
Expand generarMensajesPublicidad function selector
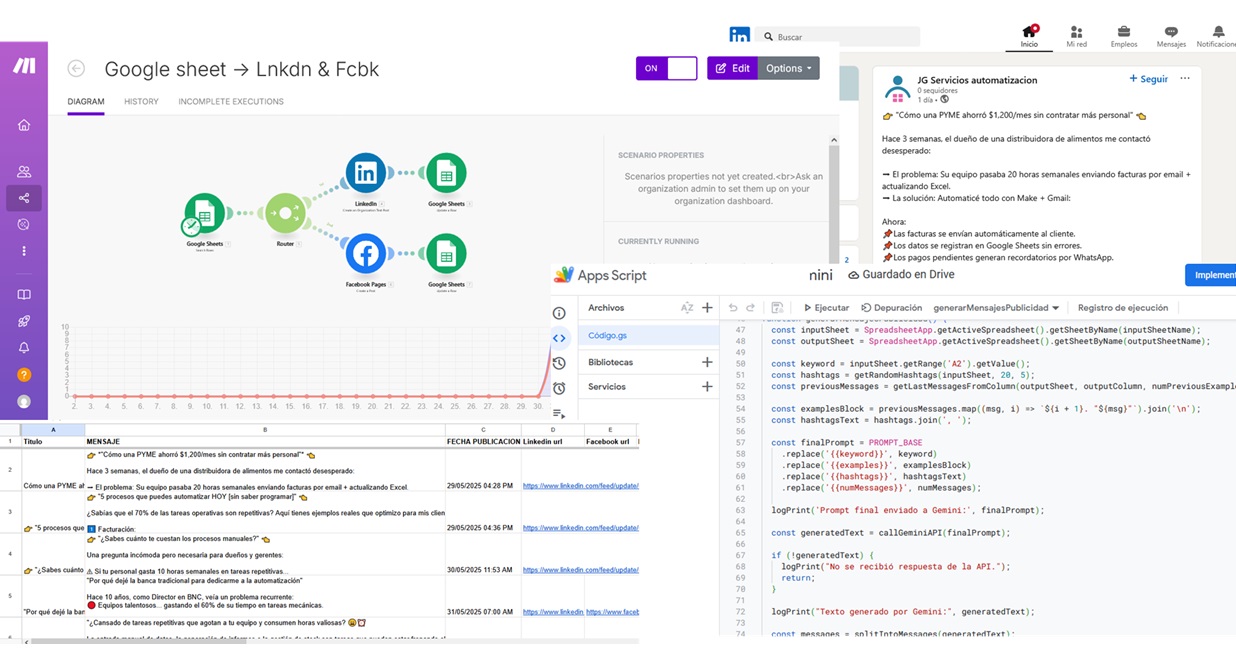tap(996, 308)
